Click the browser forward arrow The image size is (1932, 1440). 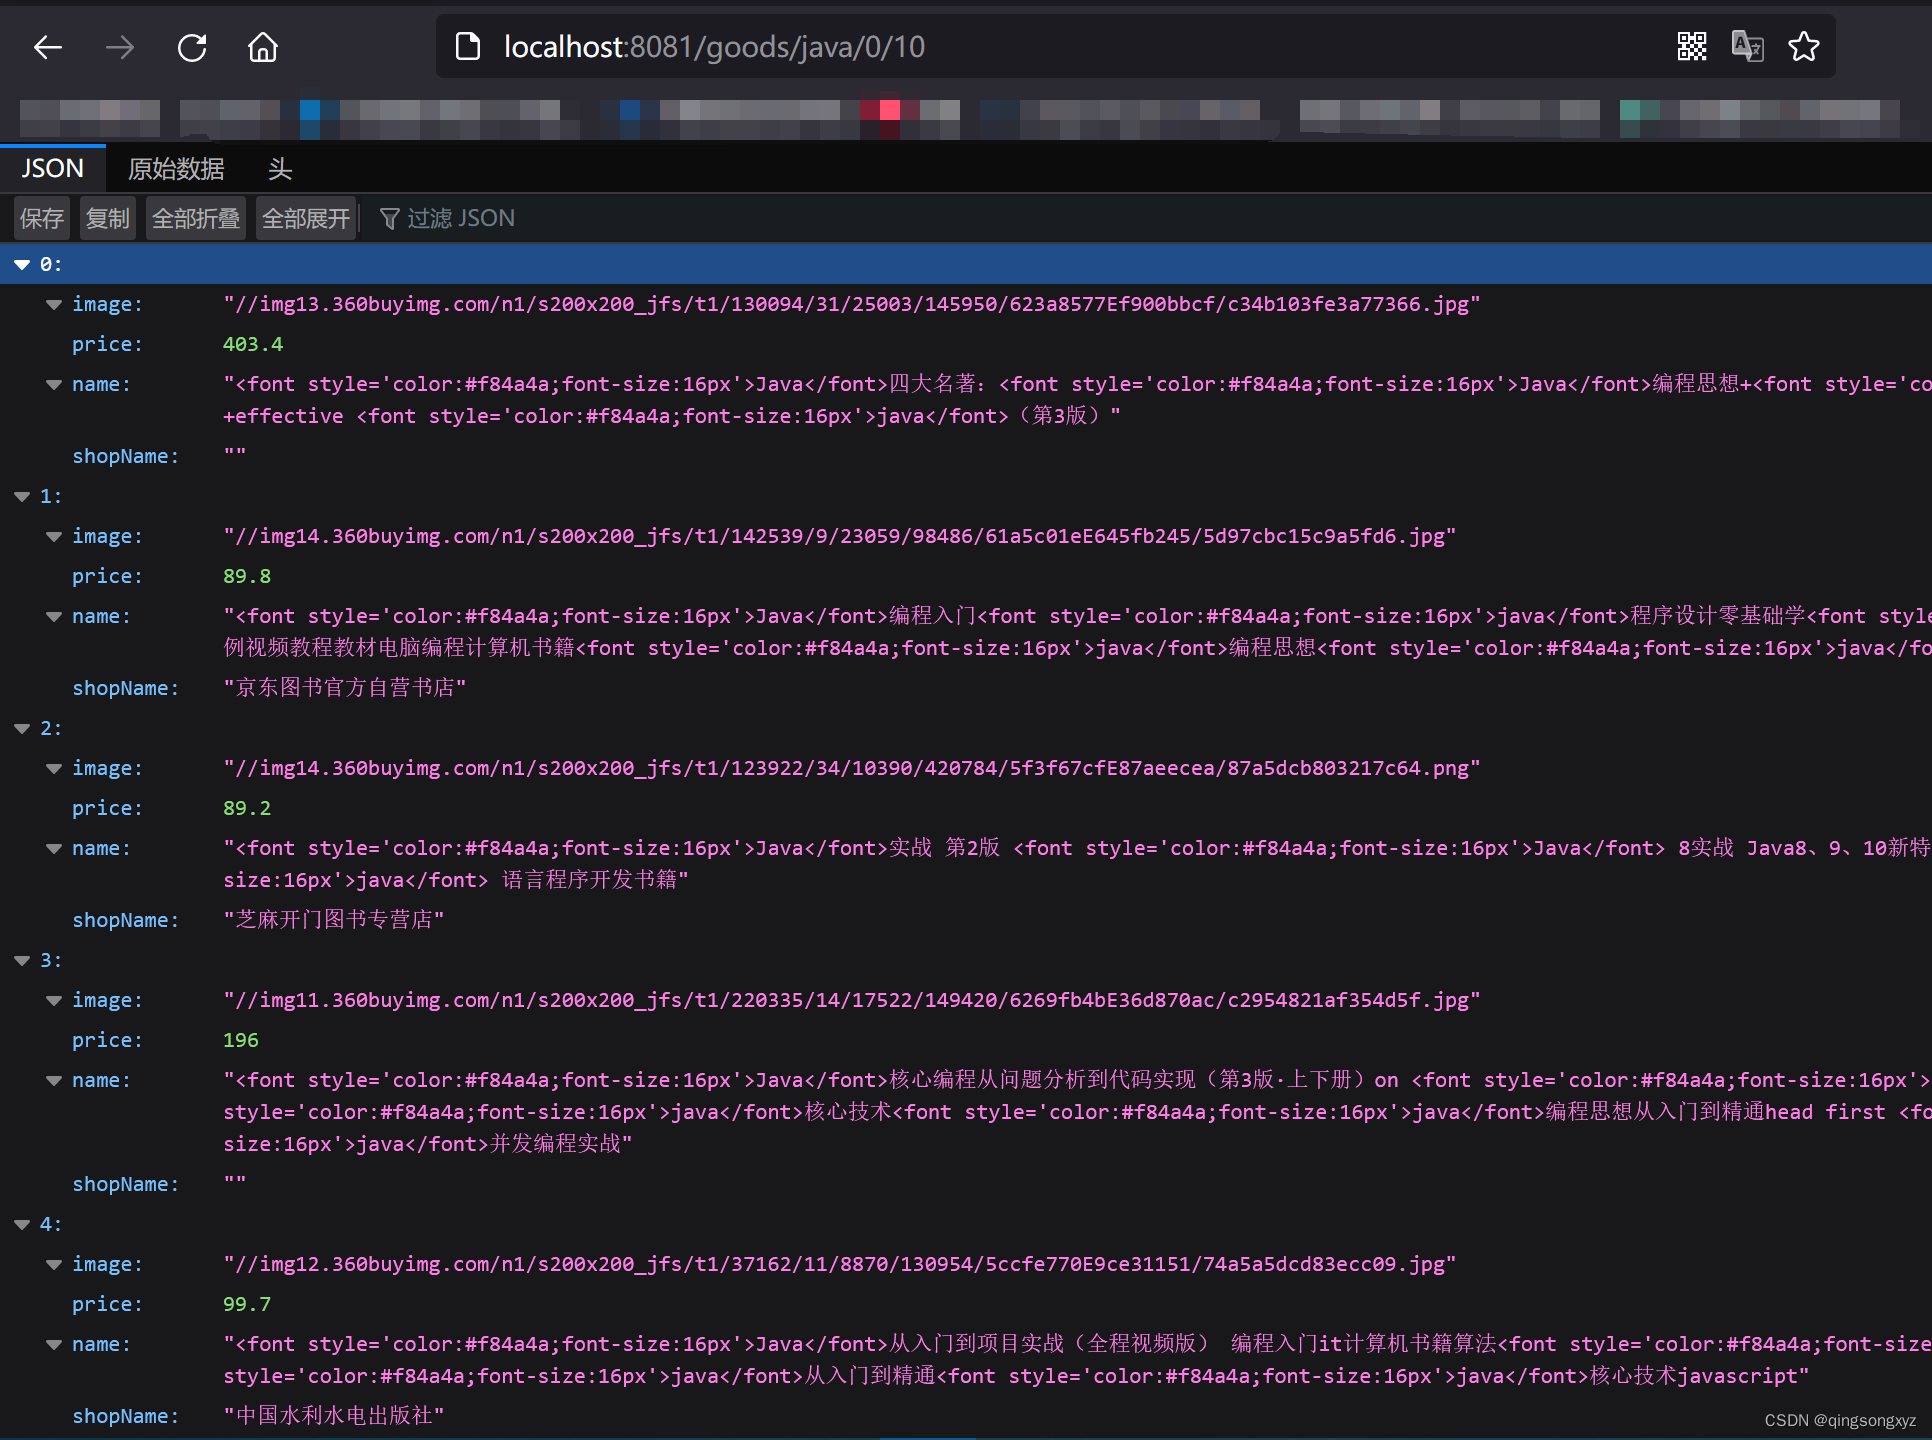(x=120, y=47)
